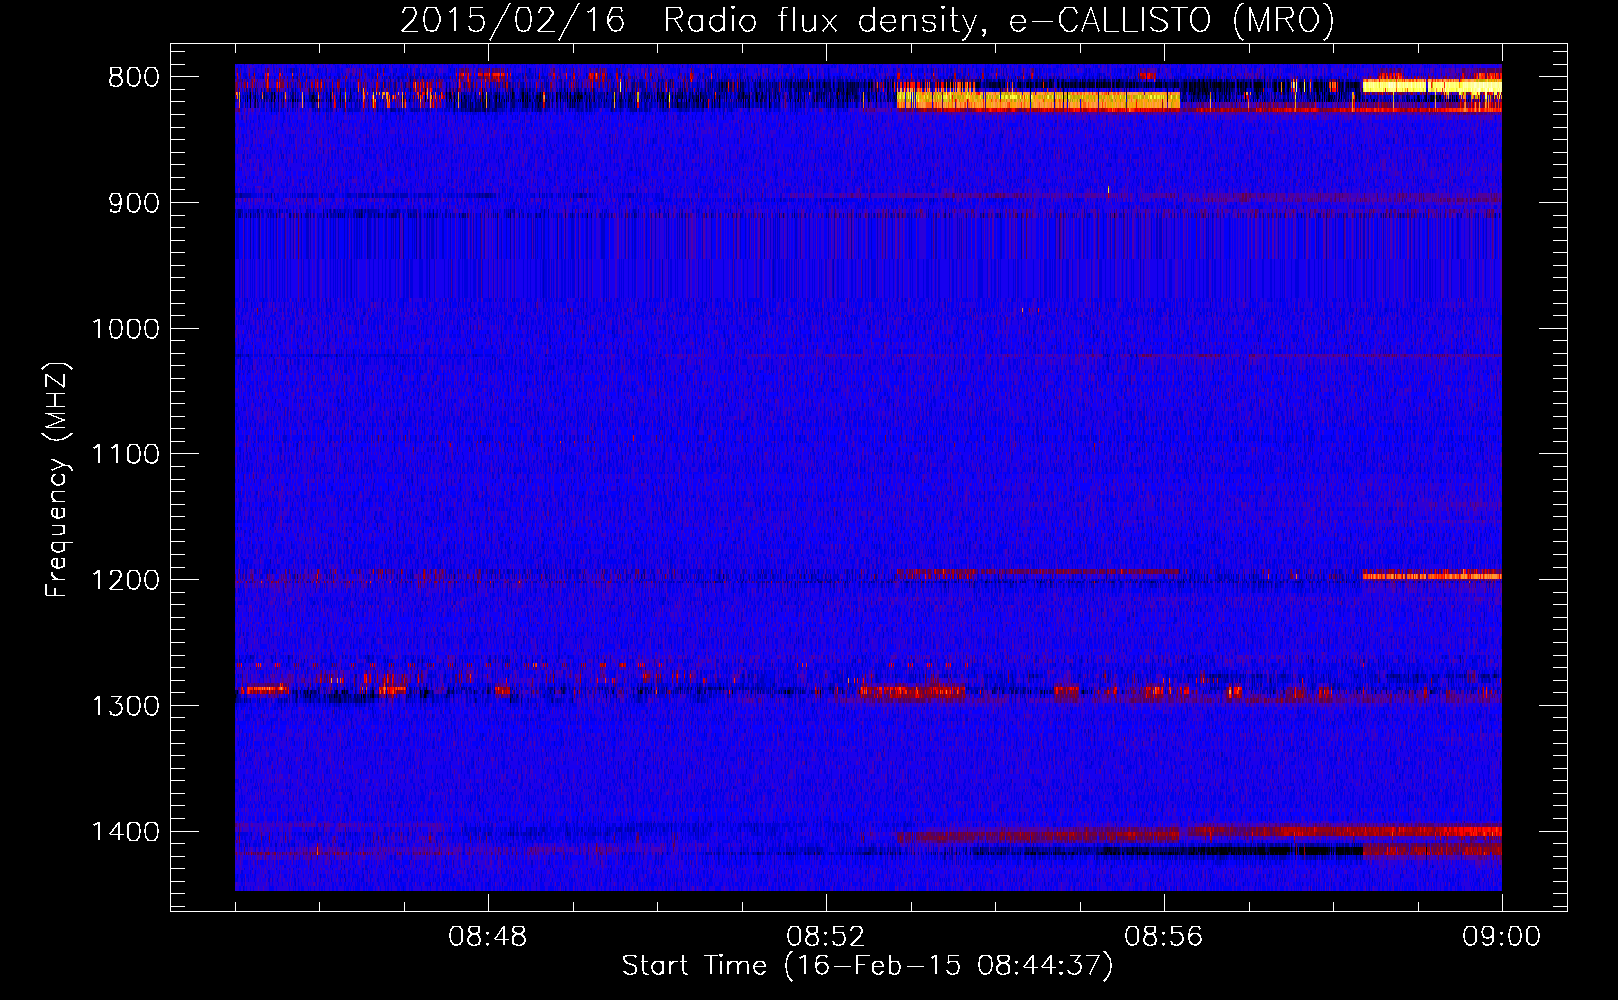The image size is (1618, 1000).
Task: Click the 1100 frequency tick label
Action: coord(125,455)
